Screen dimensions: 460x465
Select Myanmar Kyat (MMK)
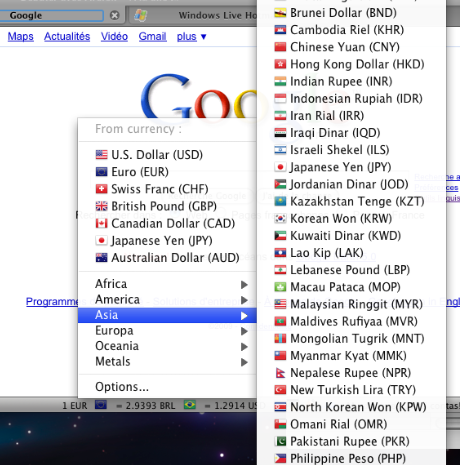click(352, 356)
